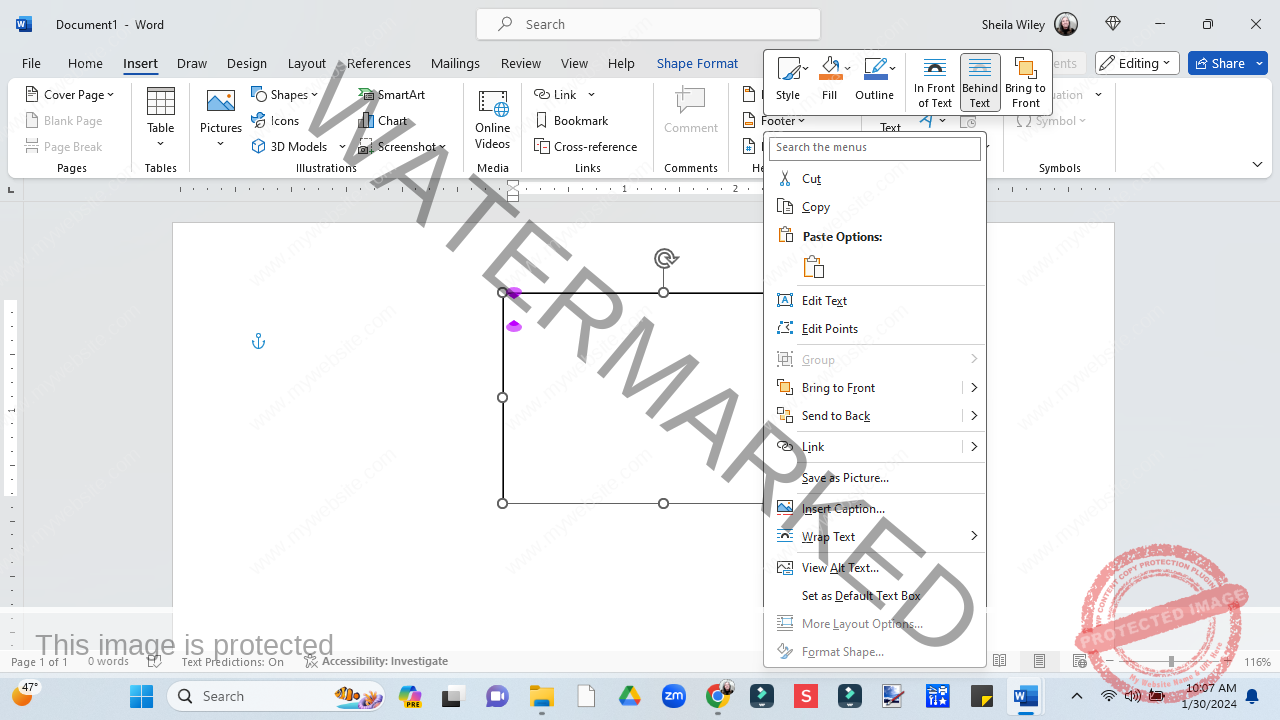
Task: Click the text box rotation handle
Action: tap(665, 259)
